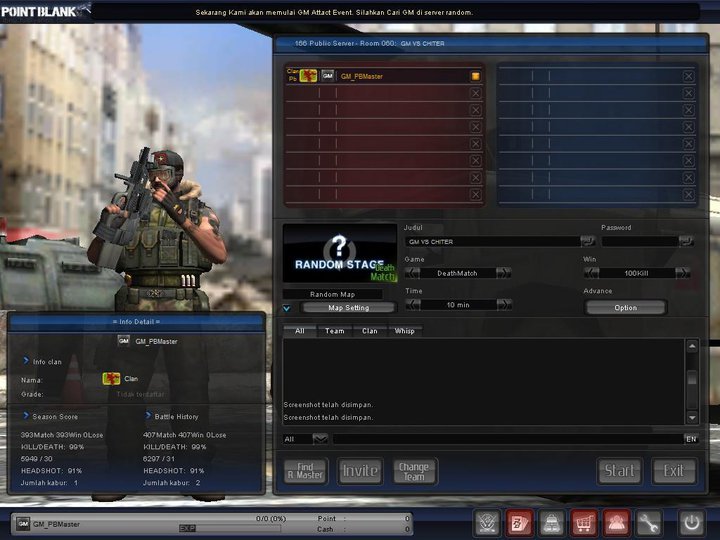The height and width of the screenshot is (540, 720).
Task: Click the Invite button
Action: [360, 471]
